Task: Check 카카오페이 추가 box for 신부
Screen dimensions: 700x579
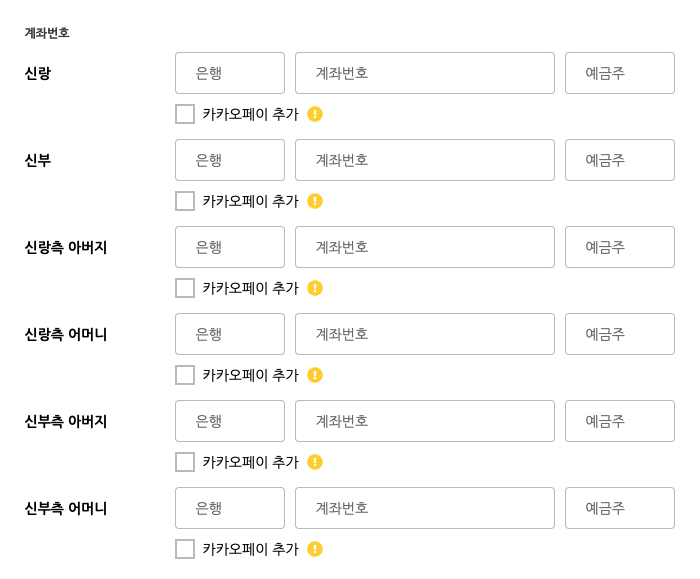Action: click(x=185, y=201)
